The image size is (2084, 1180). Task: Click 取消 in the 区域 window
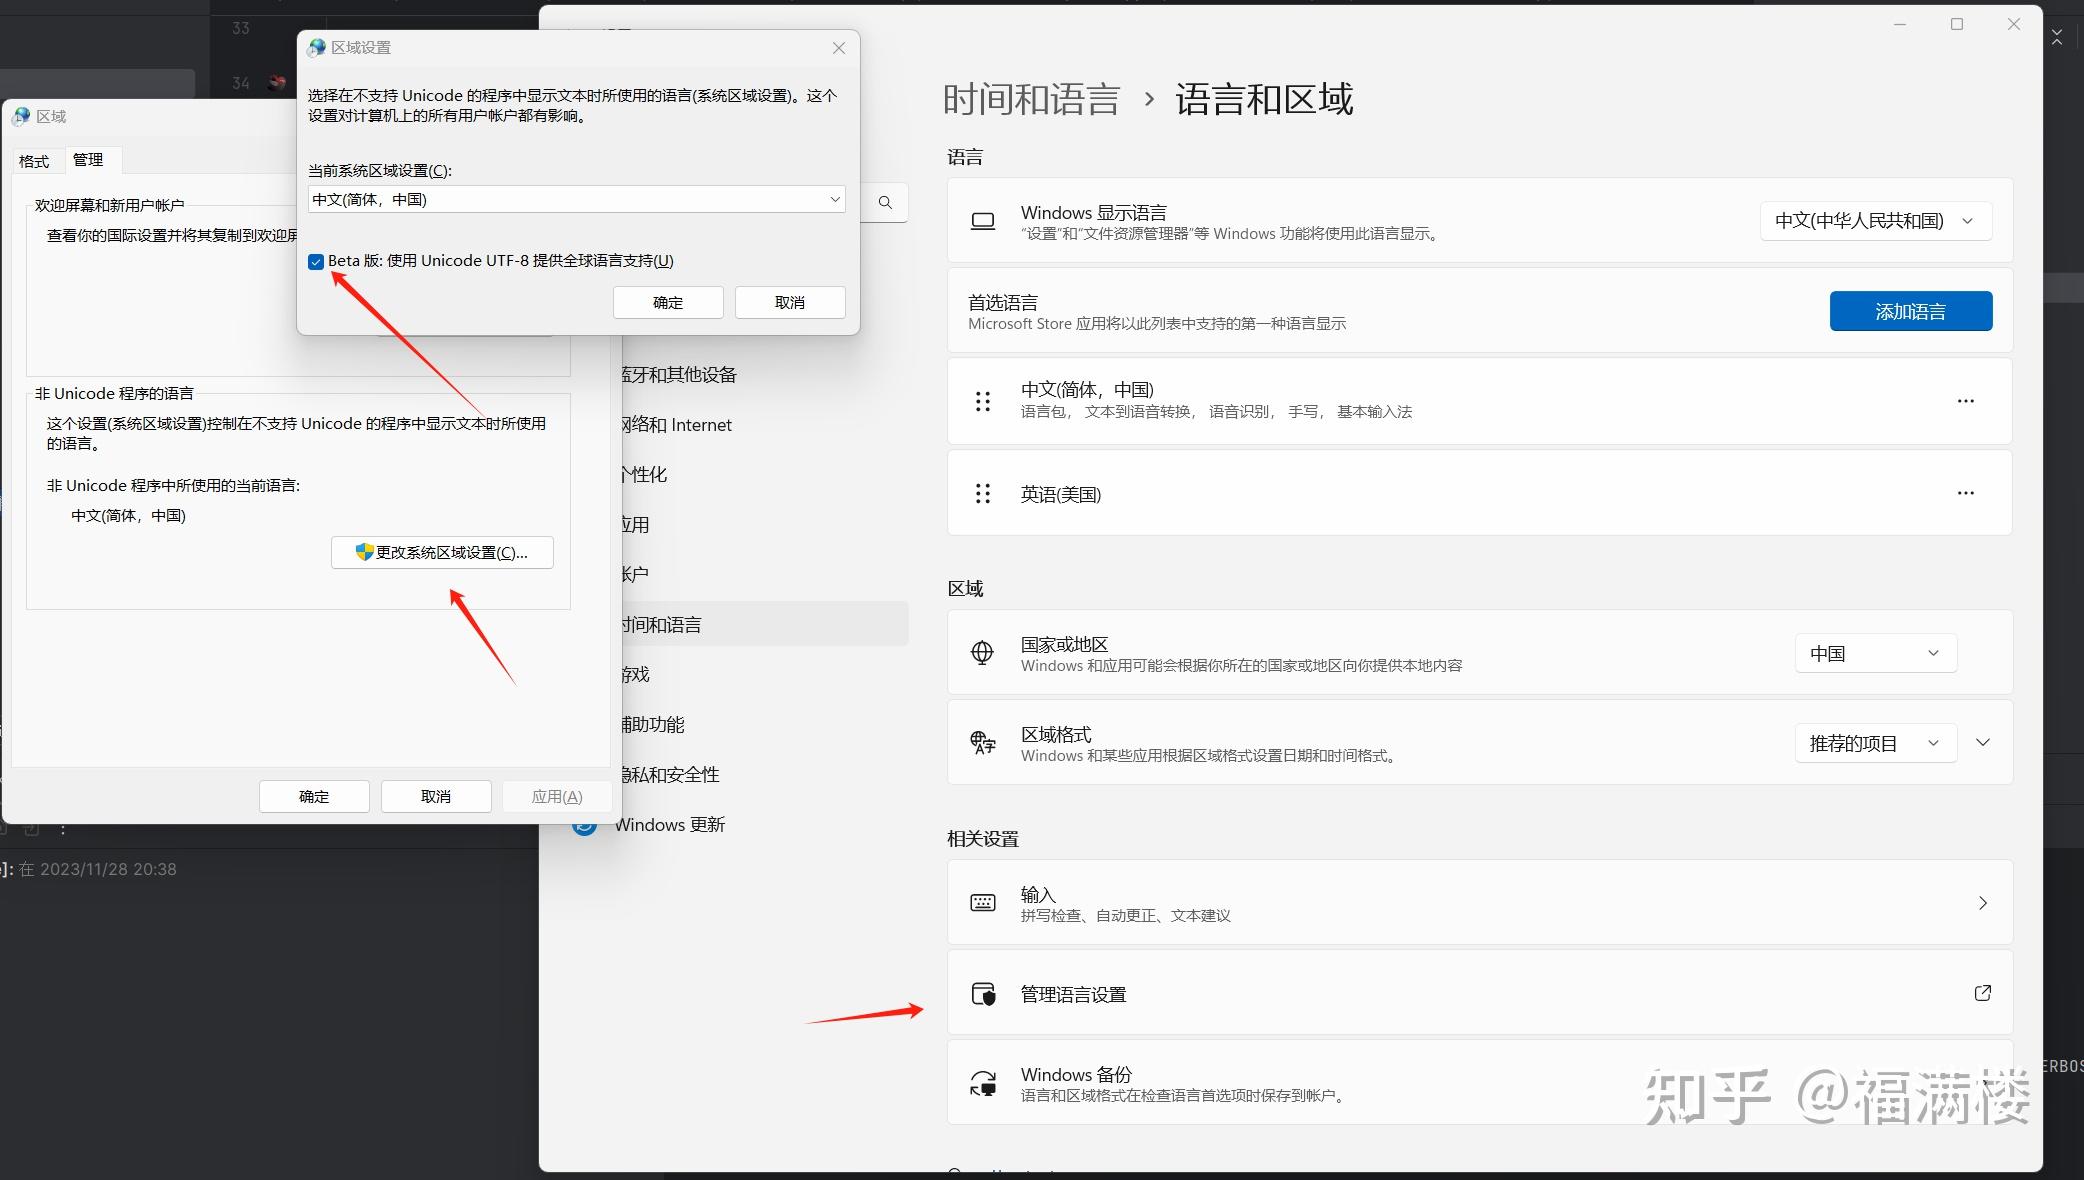436,797
